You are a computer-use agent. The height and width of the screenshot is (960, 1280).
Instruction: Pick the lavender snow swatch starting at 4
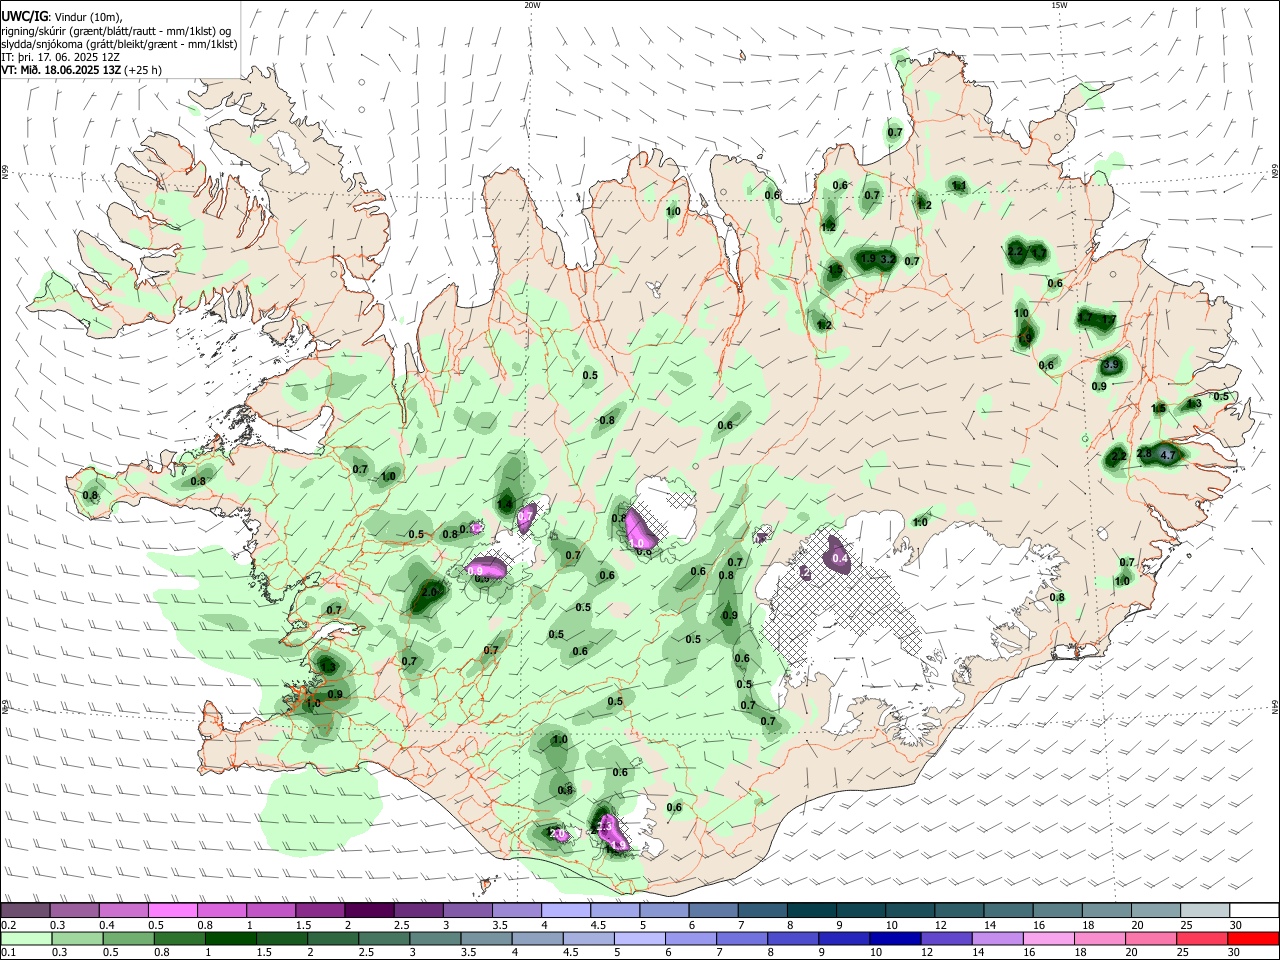tap(565, 910)
